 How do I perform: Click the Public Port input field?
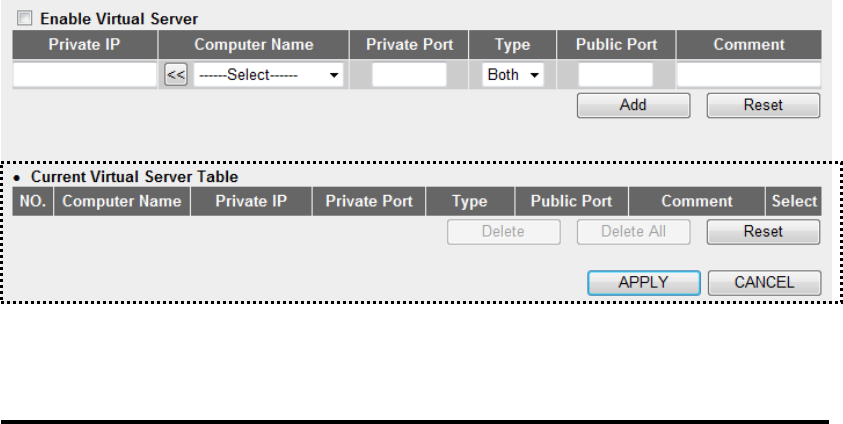615,75
